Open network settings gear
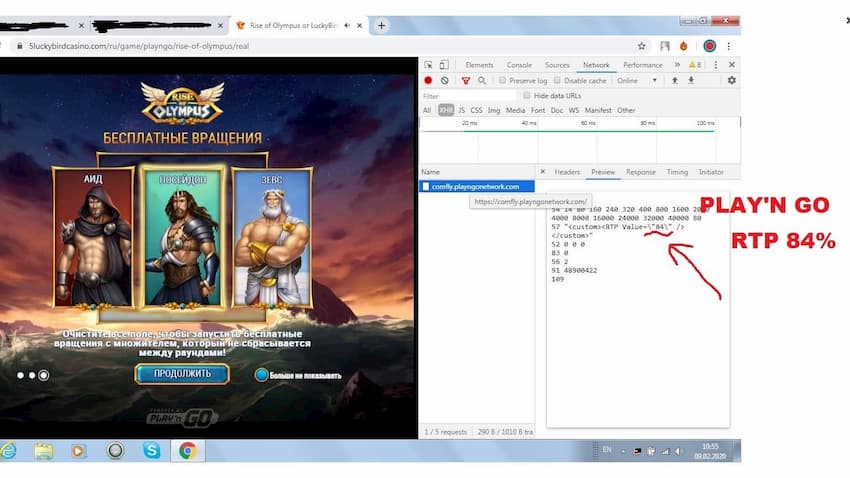 732,80
